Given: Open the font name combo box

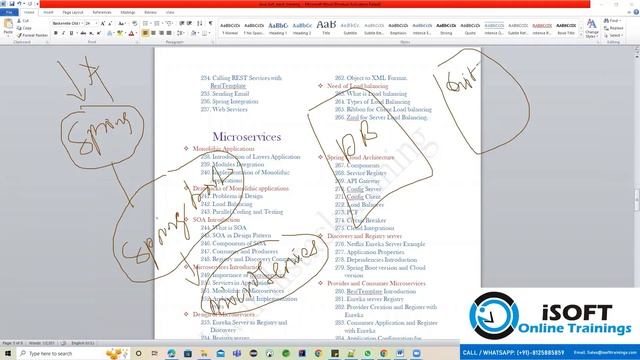Looking at the screenshot, I should click(67, 24).
